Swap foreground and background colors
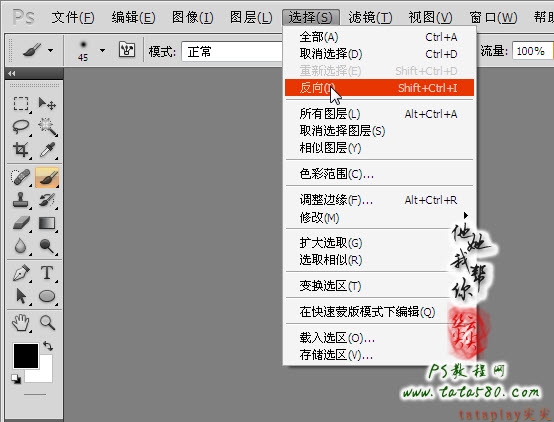This screenshot has height=422, width=554. pyautogui.click(x=48, y=346)
